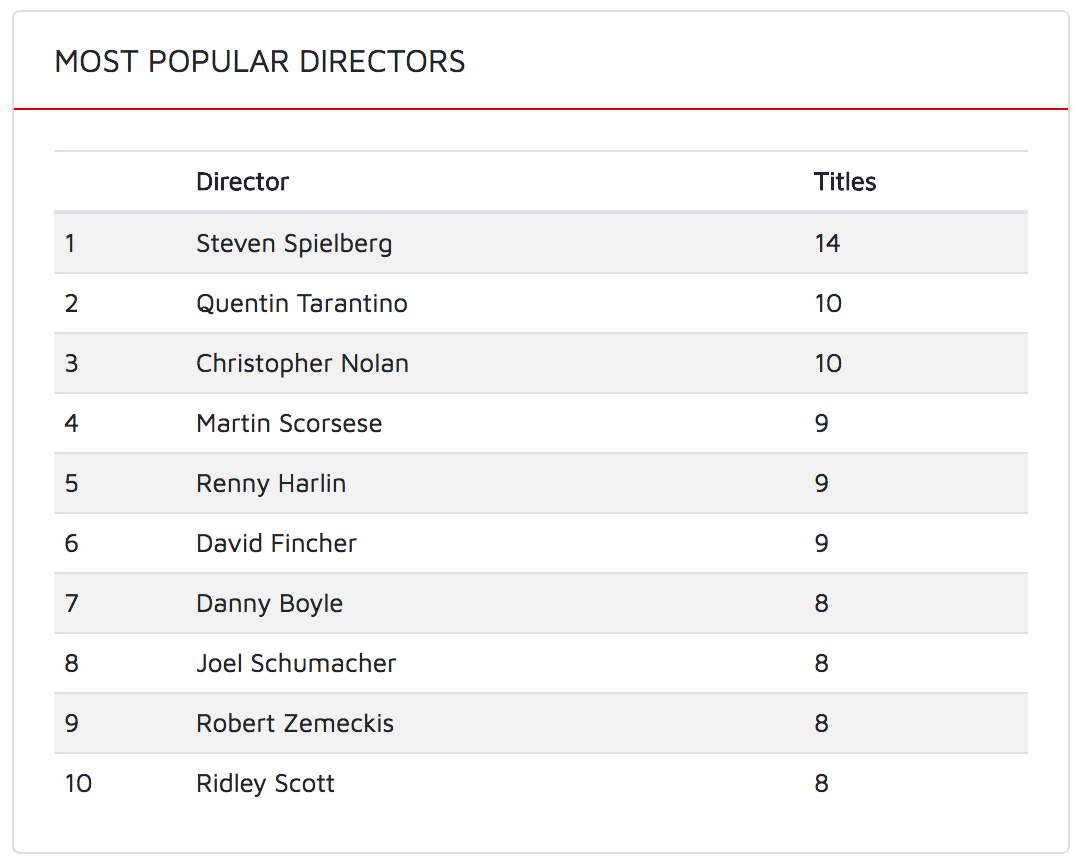
Task: Open the Robert Zemeckis entry
Action: (295, 723)
